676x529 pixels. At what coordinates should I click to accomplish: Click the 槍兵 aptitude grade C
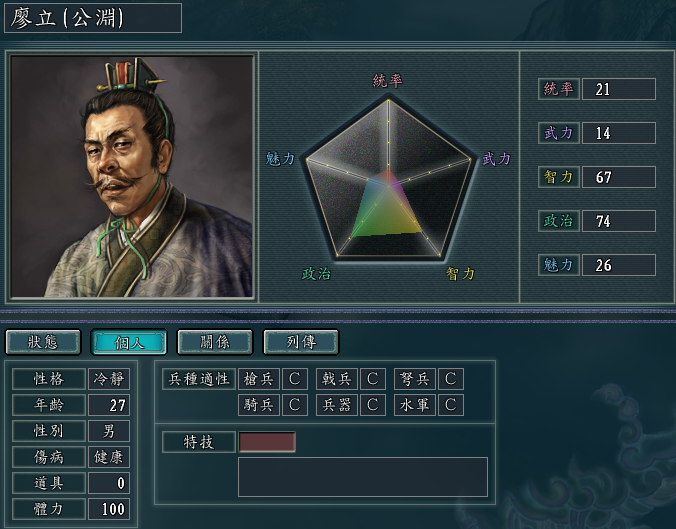(294, 379)
